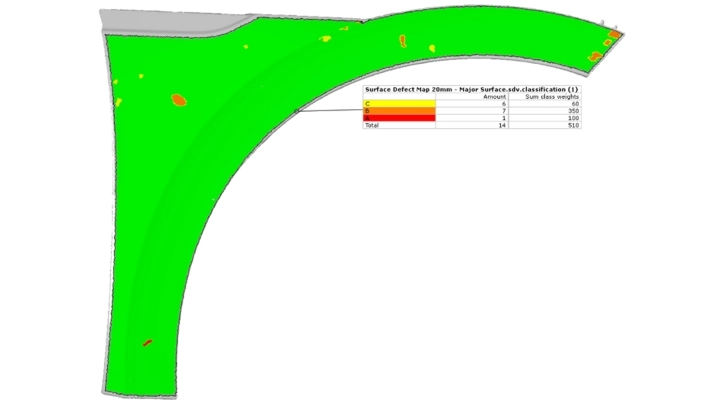The height and width of the screenshot is (405, 720).
Task: Select the total weight value 510
Action: 573,126
